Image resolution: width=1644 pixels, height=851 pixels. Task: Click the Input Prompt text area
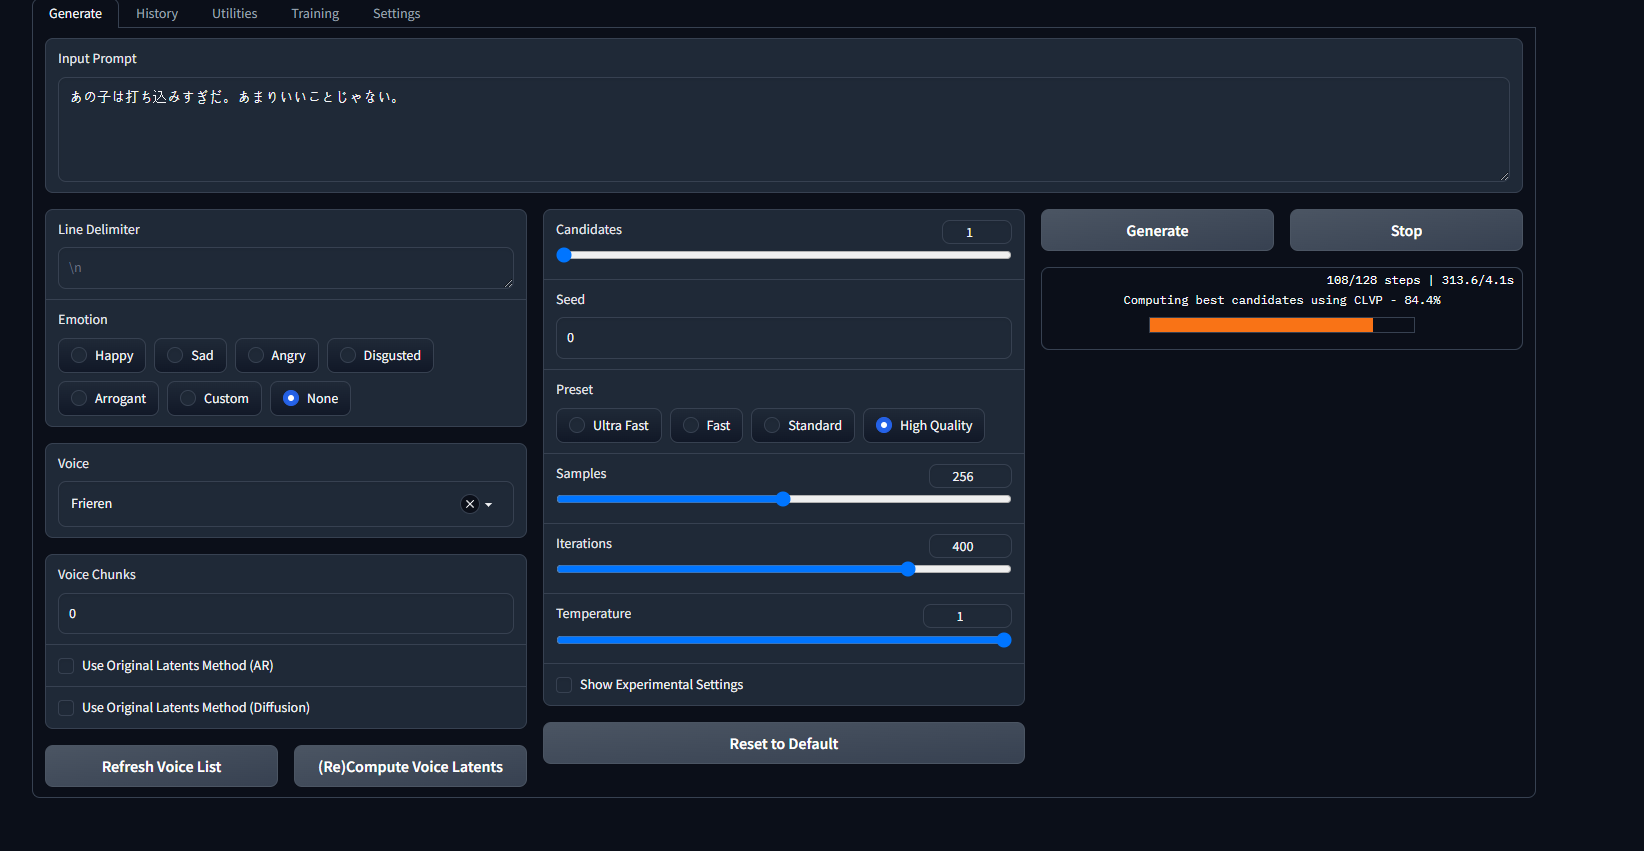coord(784,130)
